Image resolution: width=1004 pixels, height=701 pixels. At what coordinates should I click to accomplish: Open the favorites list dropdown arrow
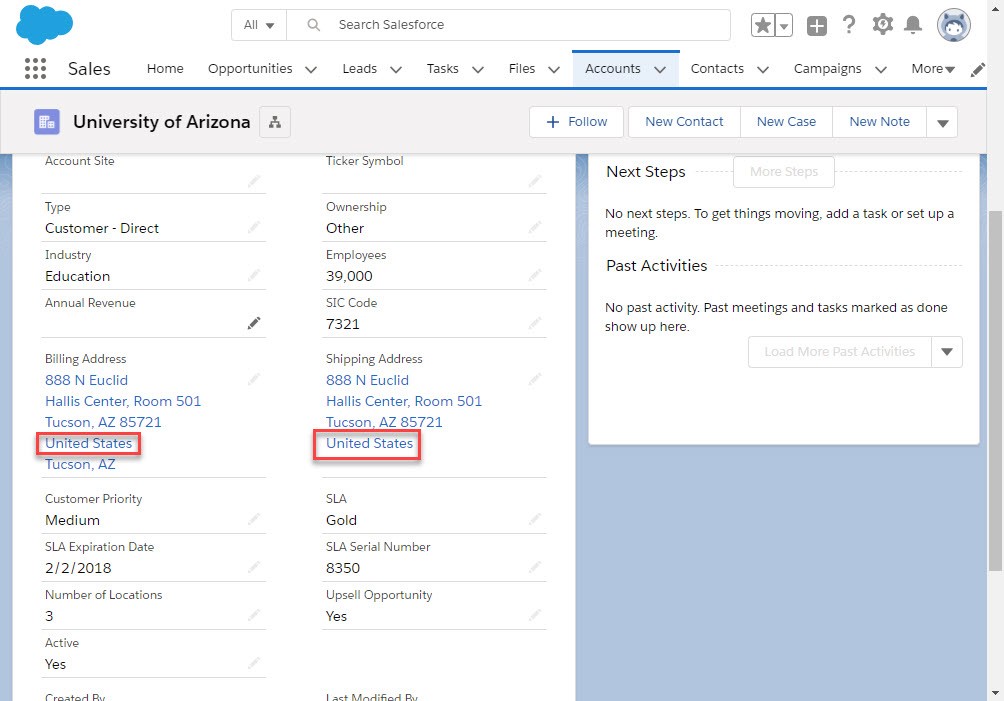click(784, 26)
